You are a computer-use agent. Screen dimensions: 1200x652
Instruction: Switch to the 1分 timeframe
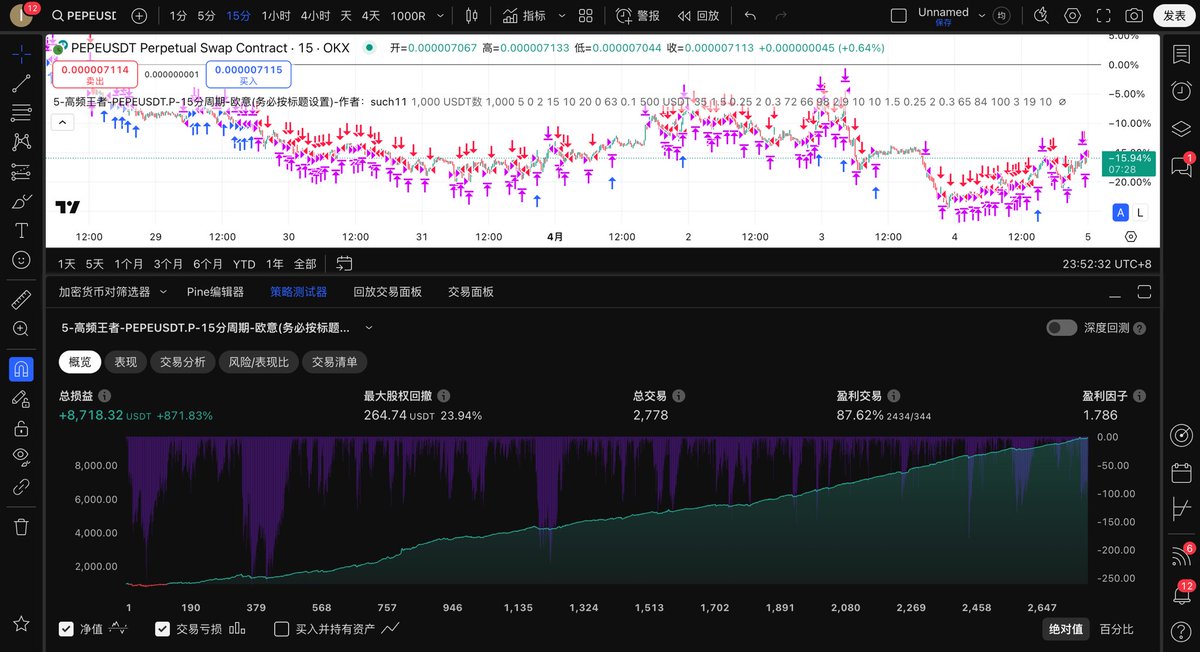click(178, 16)
